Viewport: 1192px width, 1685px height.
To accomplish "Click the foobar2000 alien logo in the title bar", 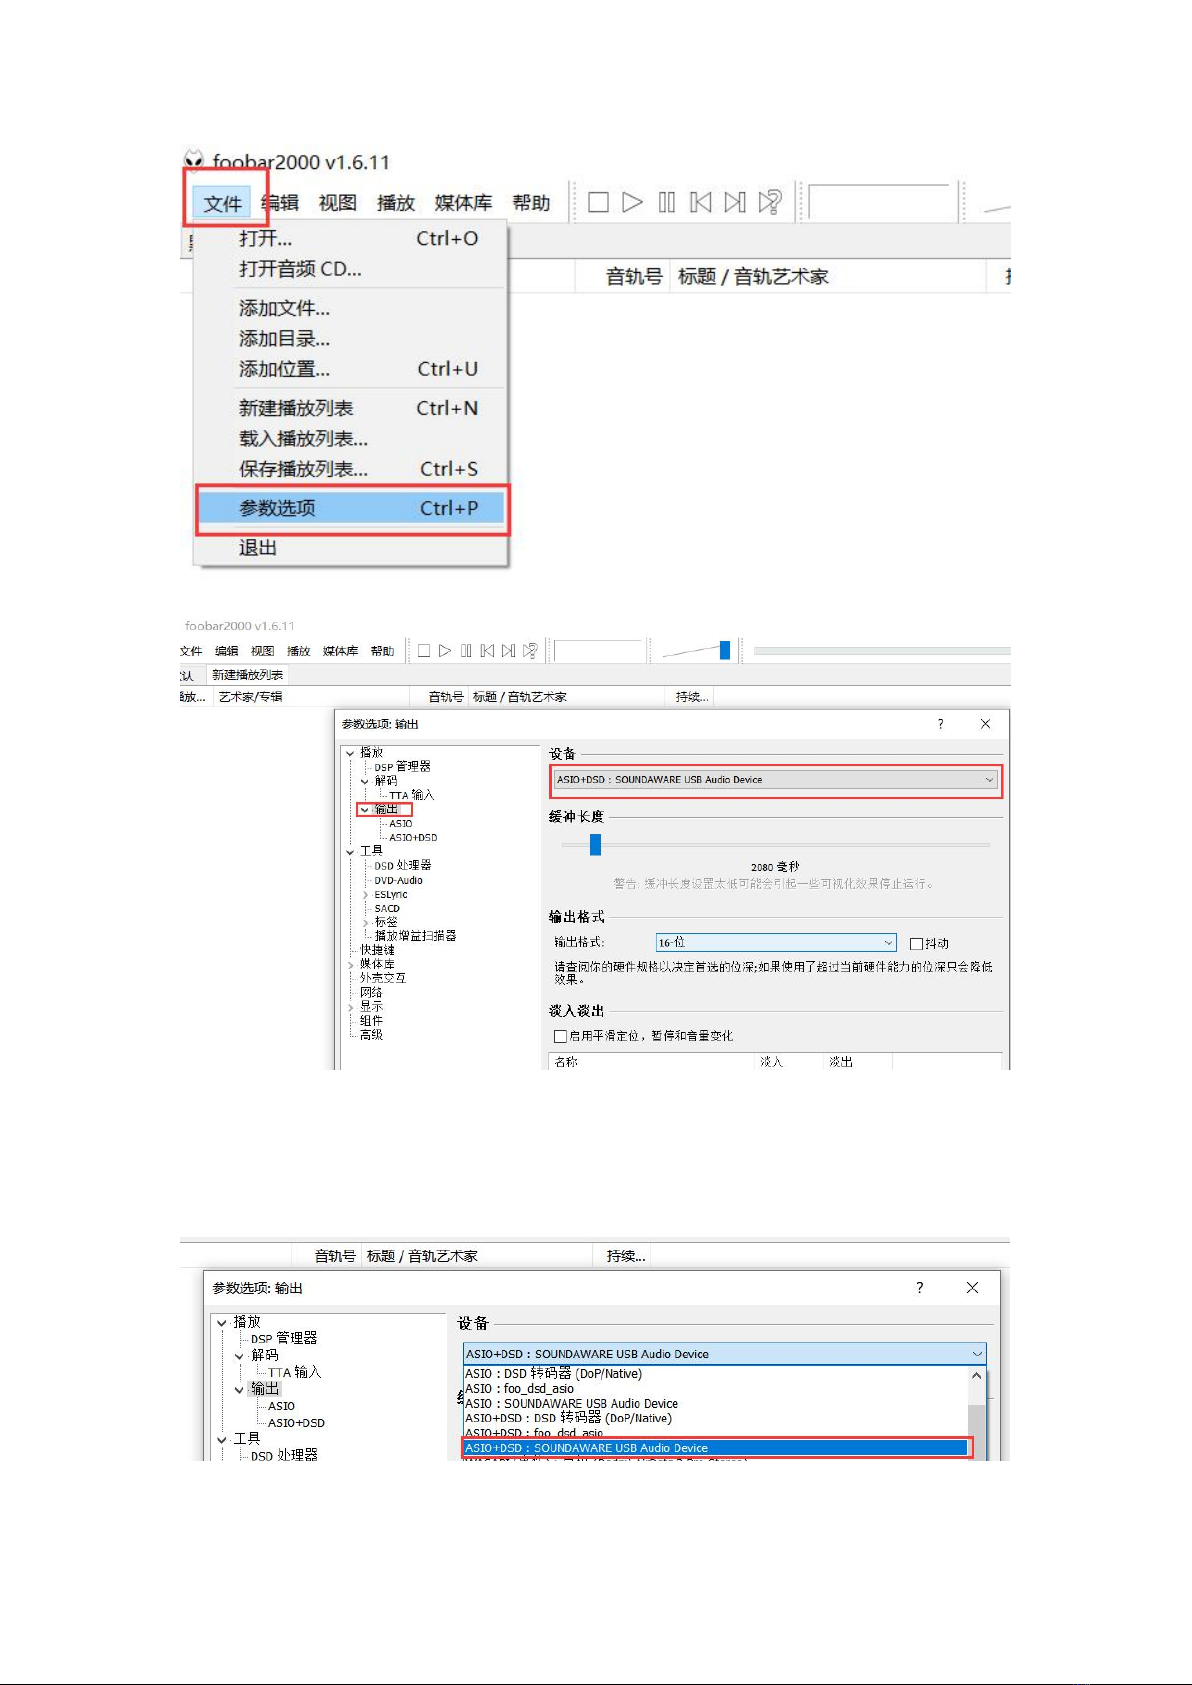I will pyautogui.click(x=194, y=160).
